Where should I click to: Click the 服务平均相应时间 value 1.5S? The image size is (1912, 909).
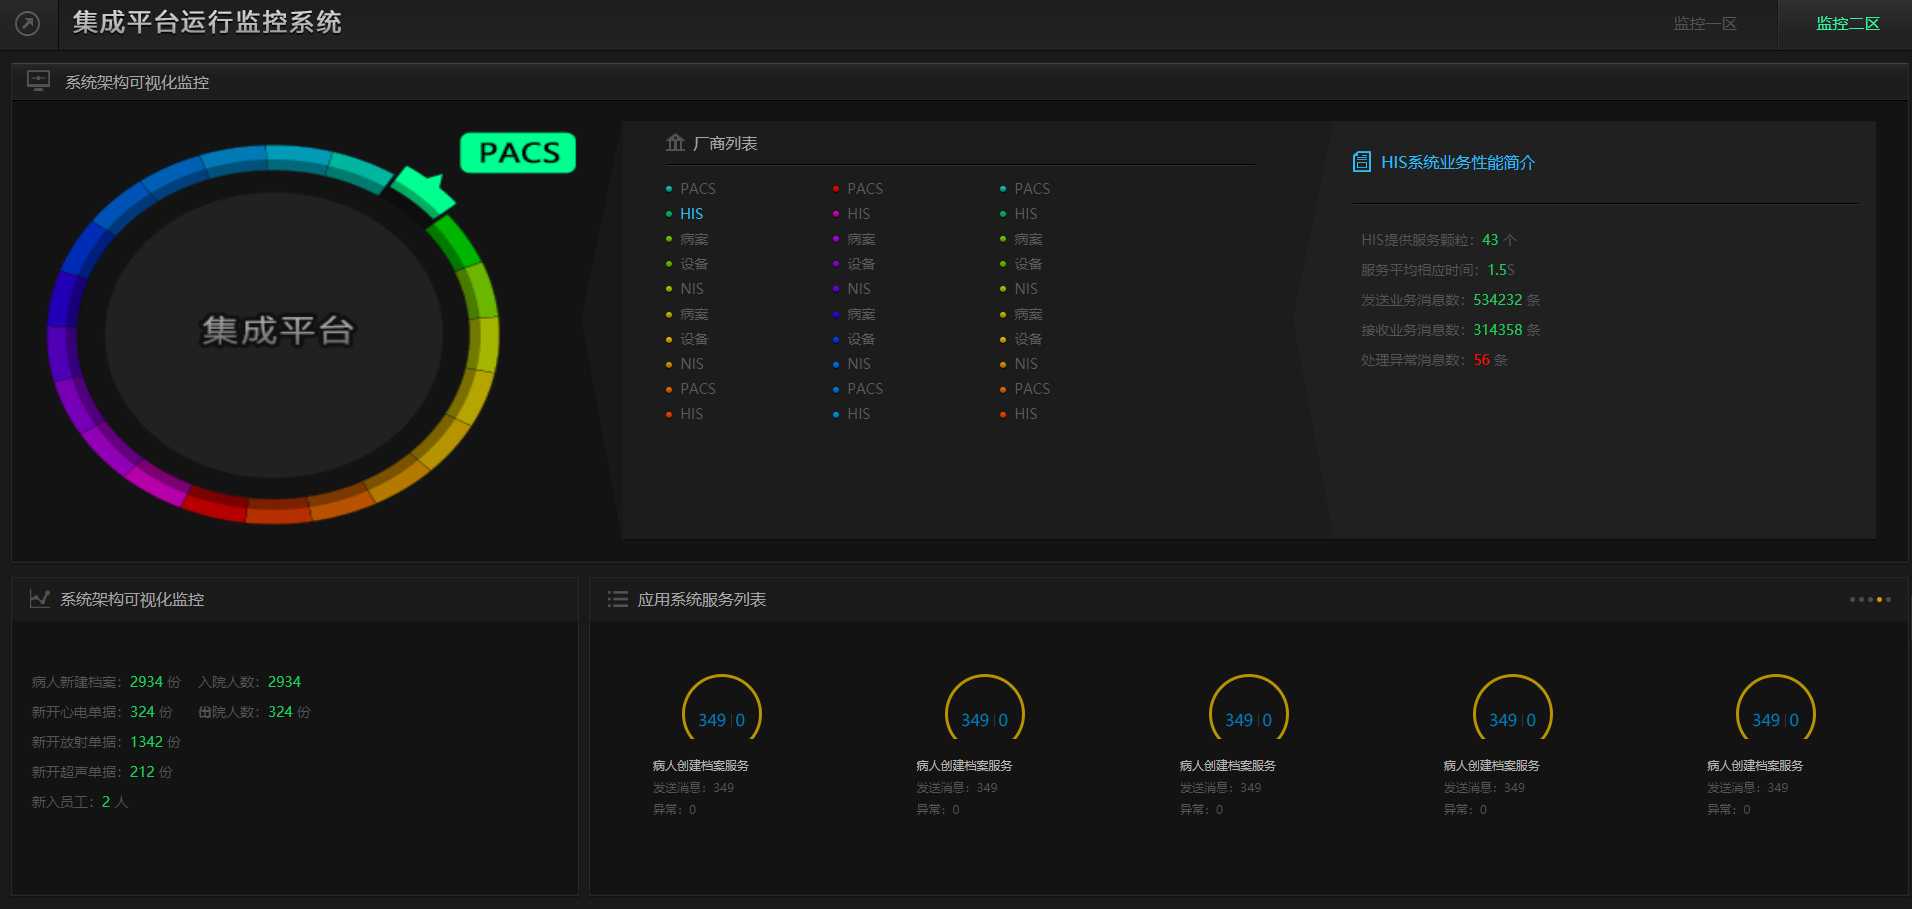1501,270
